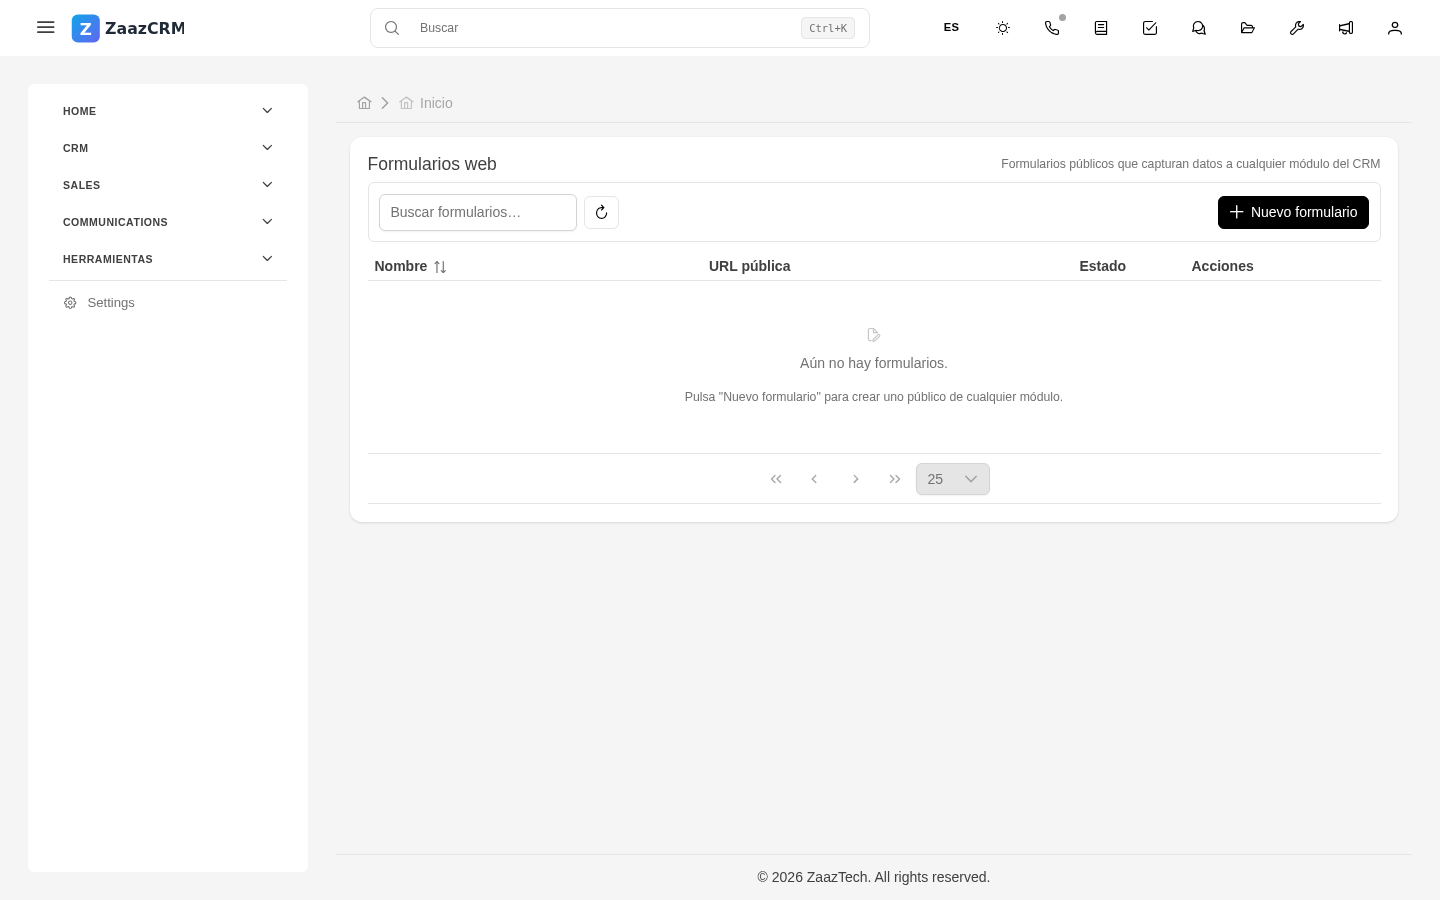Expand the HOME sidebar section
This screenshot has width=1440, height=900.
pyautogui.click(x=168, y=111)
